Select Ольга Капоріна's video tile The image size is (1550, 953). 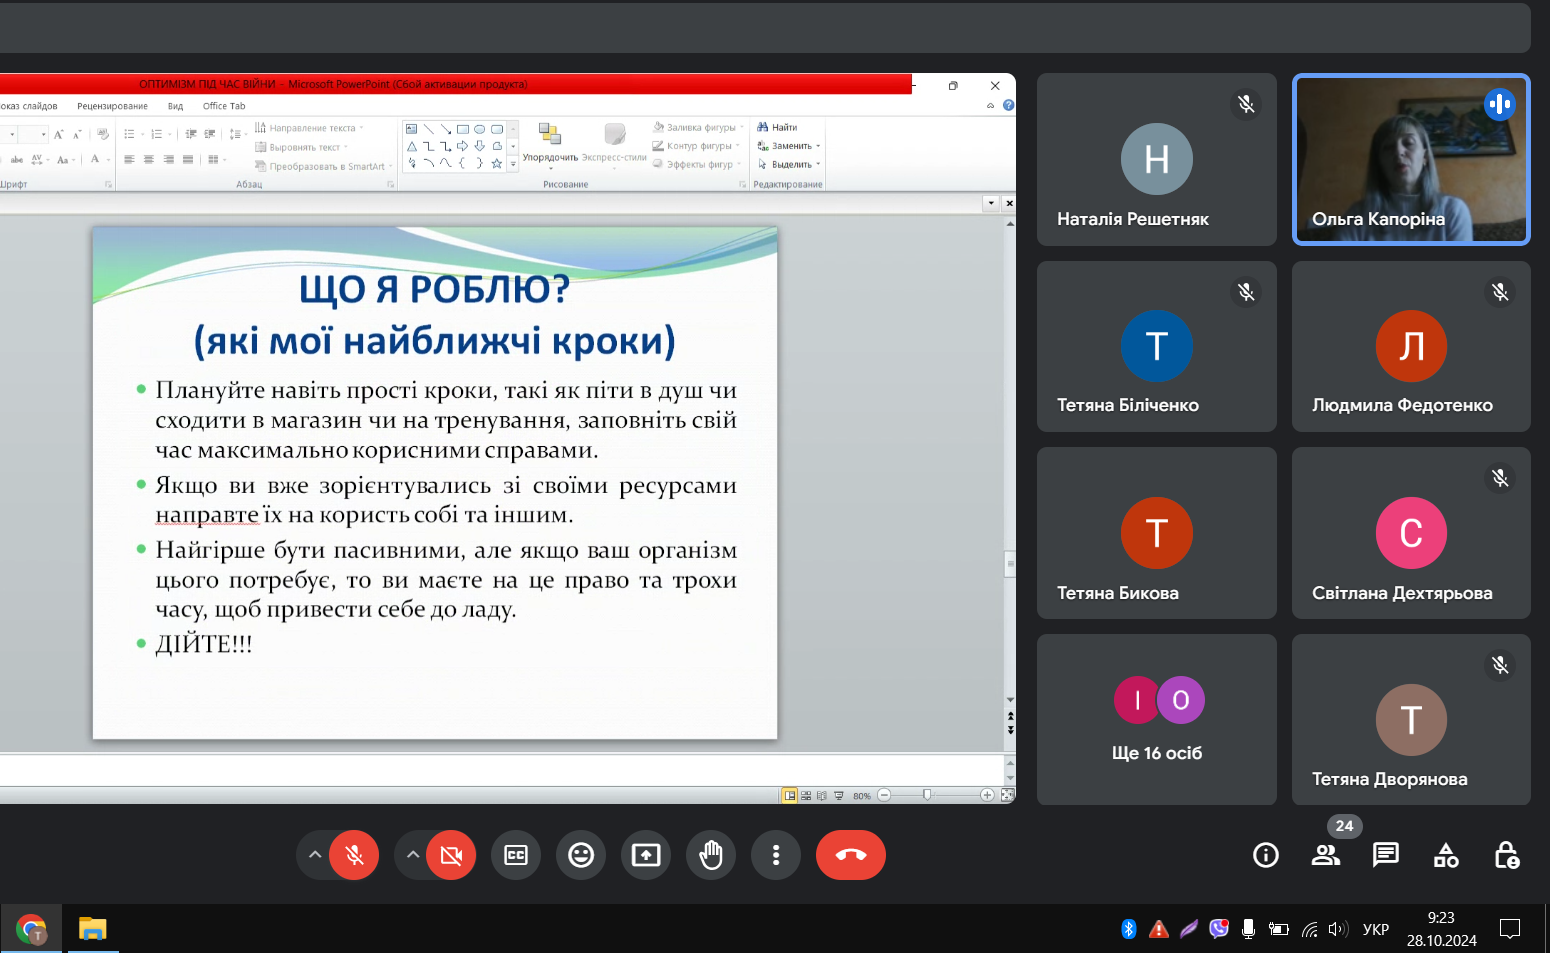(1411, 159)
